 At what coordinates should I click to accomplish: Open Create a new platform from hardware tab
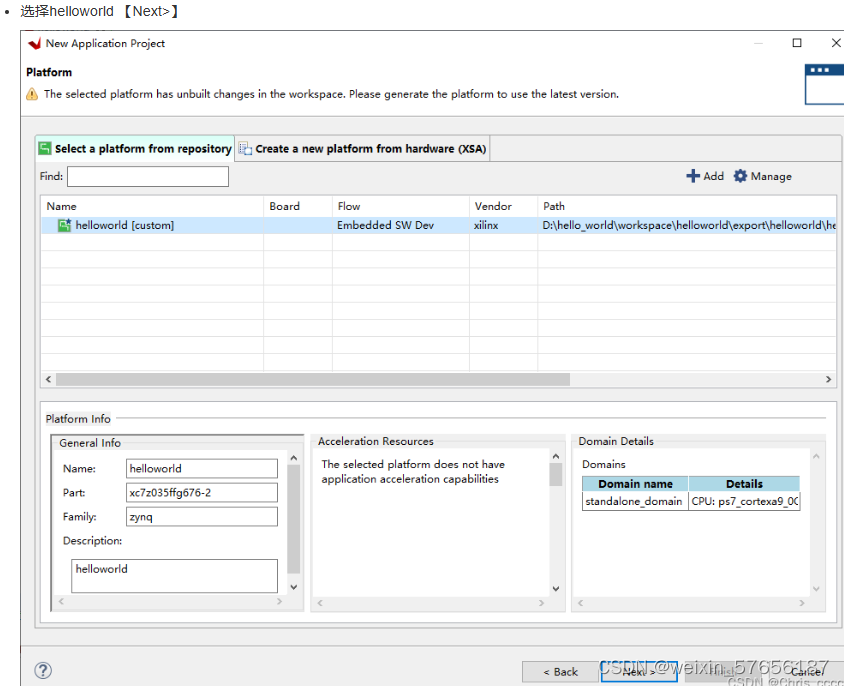tap(363, 149)
